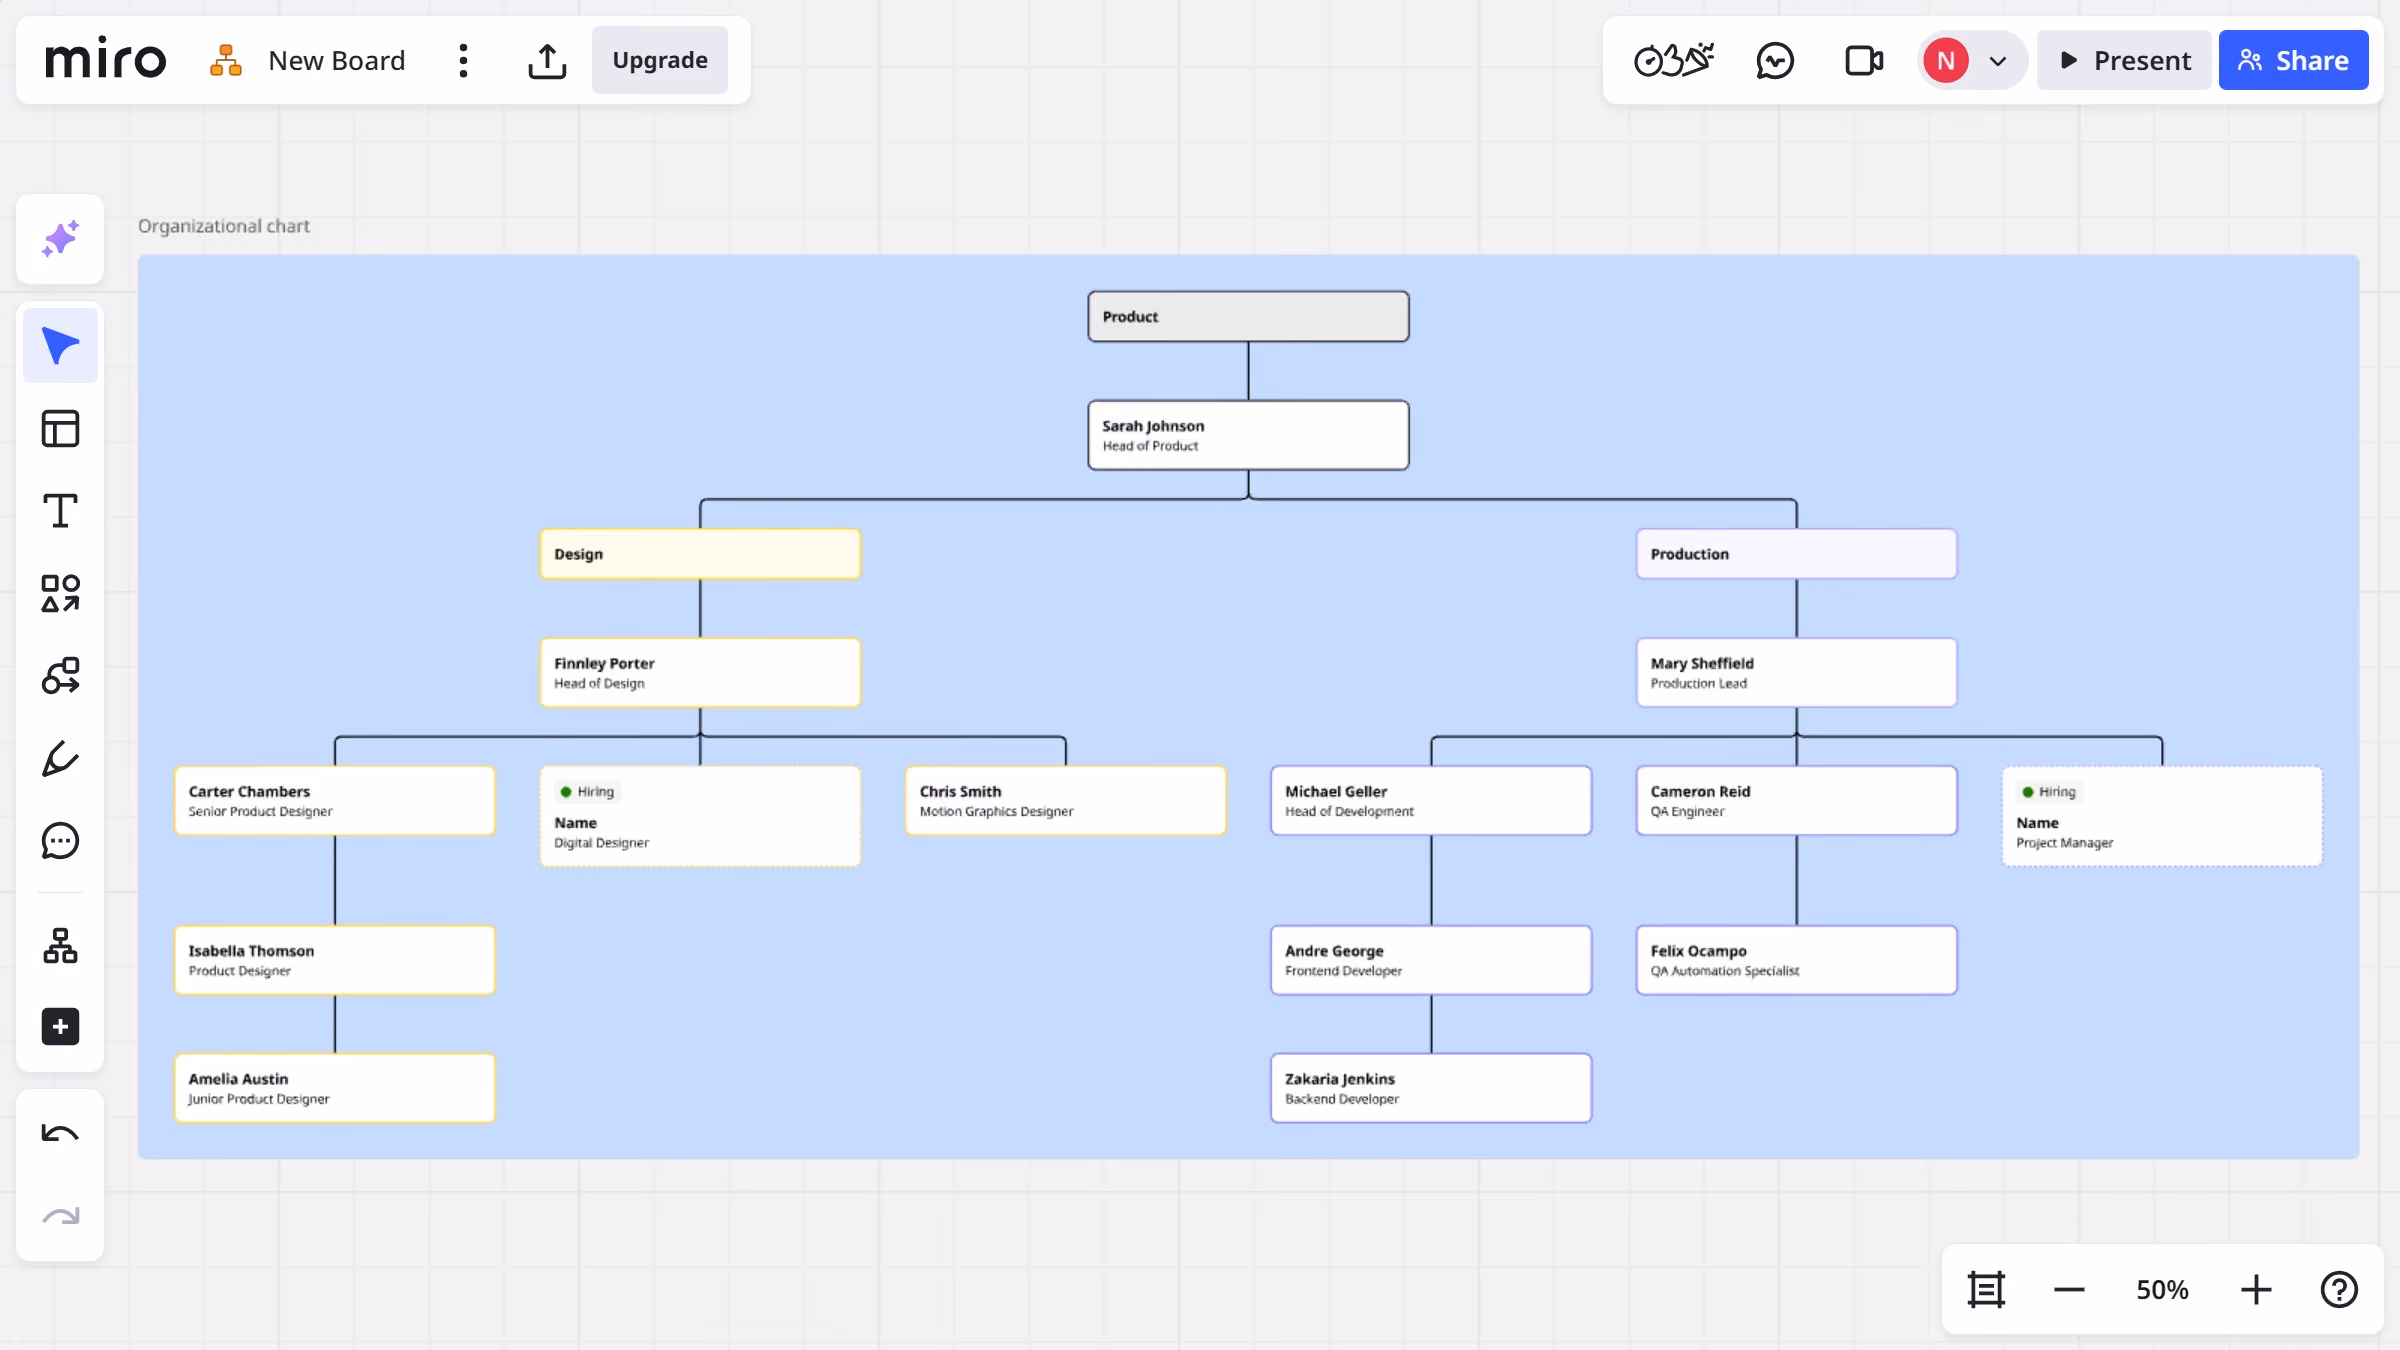Screen dimensions: 2400x1350
Task: Click the 50% zoom level
Action: (x=2162, y=1290)
